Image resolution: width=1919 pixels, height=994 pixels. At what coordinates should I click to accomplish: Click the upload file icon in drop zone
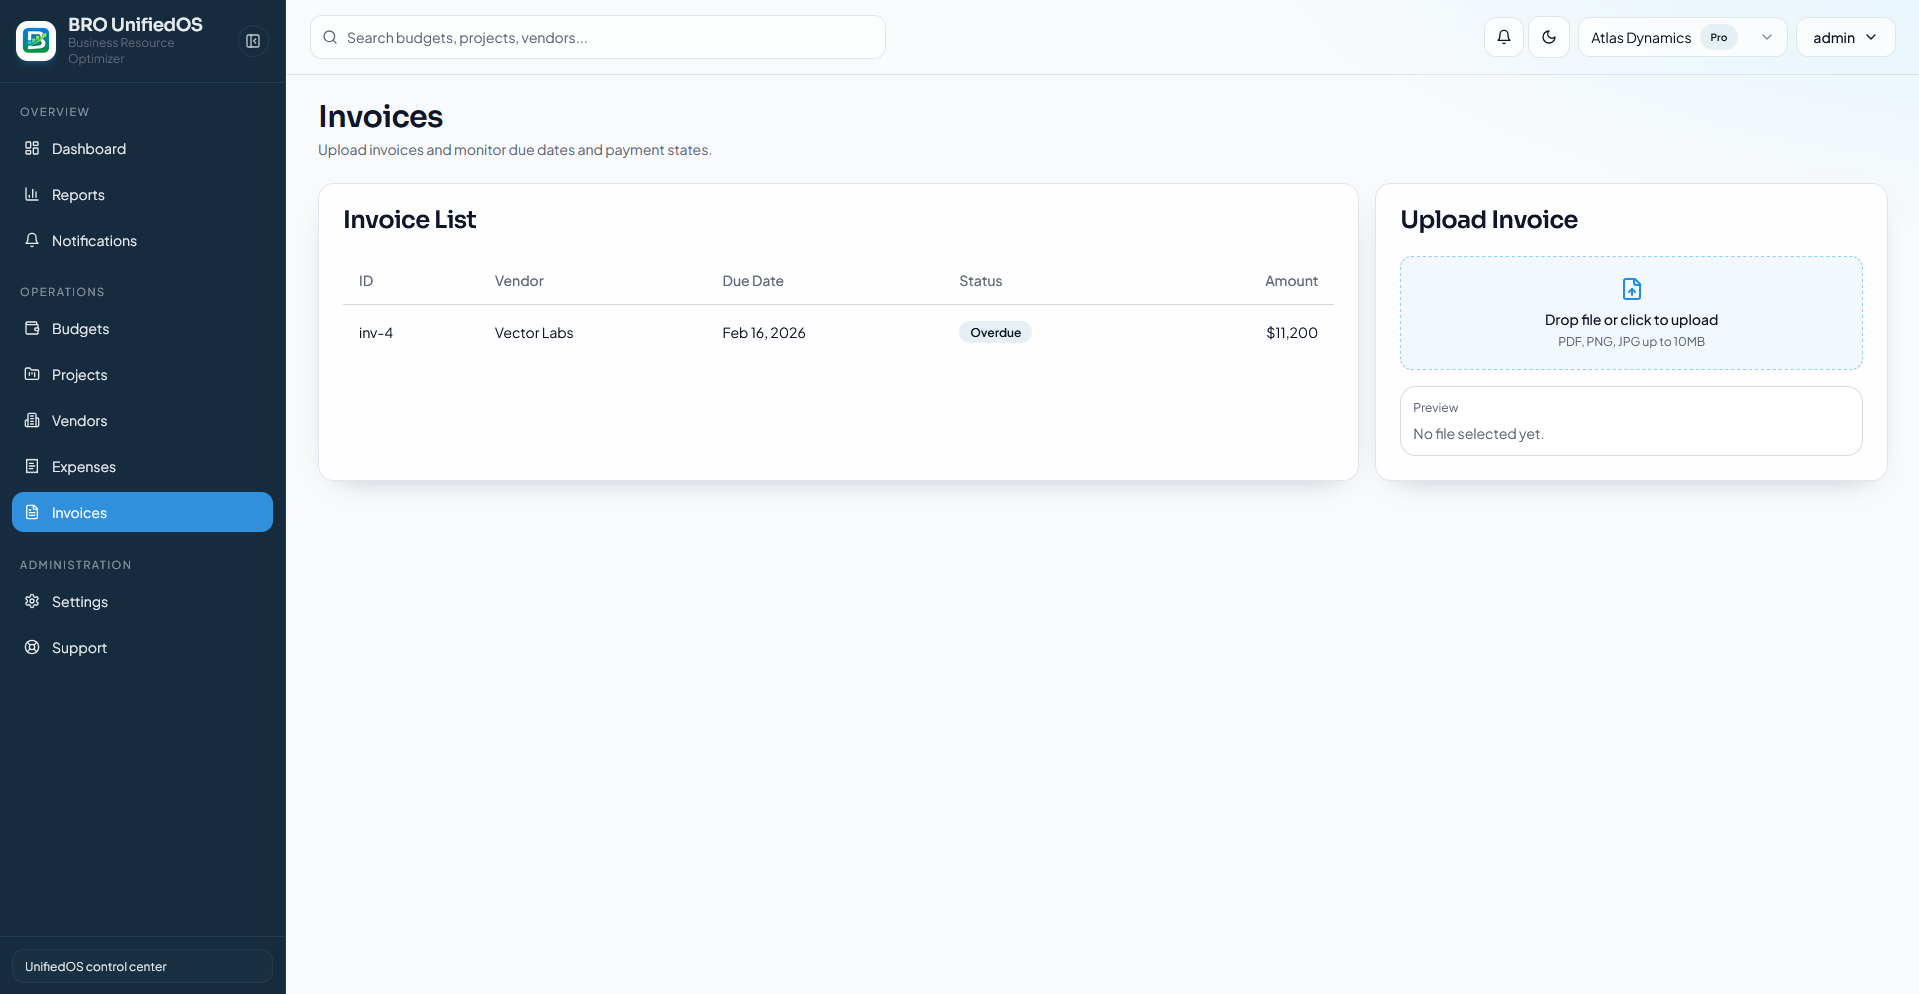(1631, 289)
